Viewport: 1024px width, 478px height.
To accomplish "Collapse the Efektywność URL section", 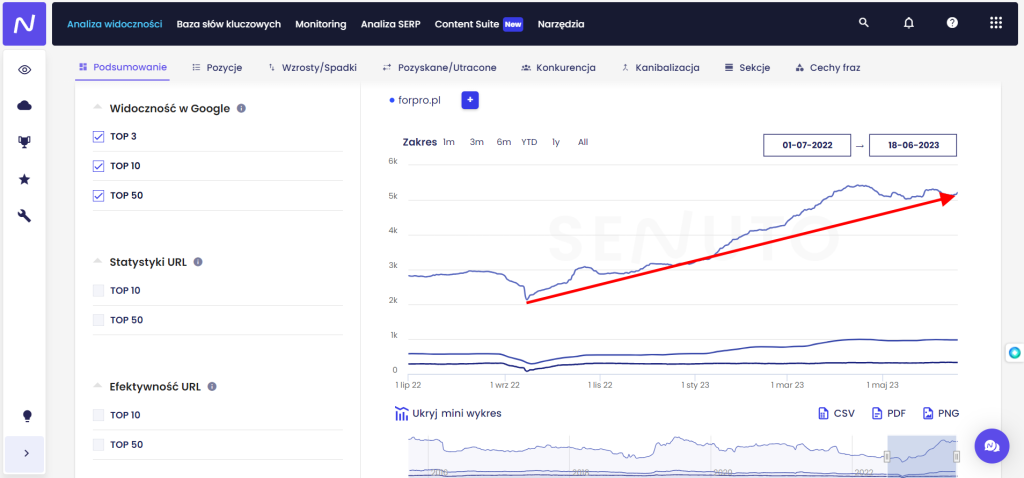I will click(97, 386).
